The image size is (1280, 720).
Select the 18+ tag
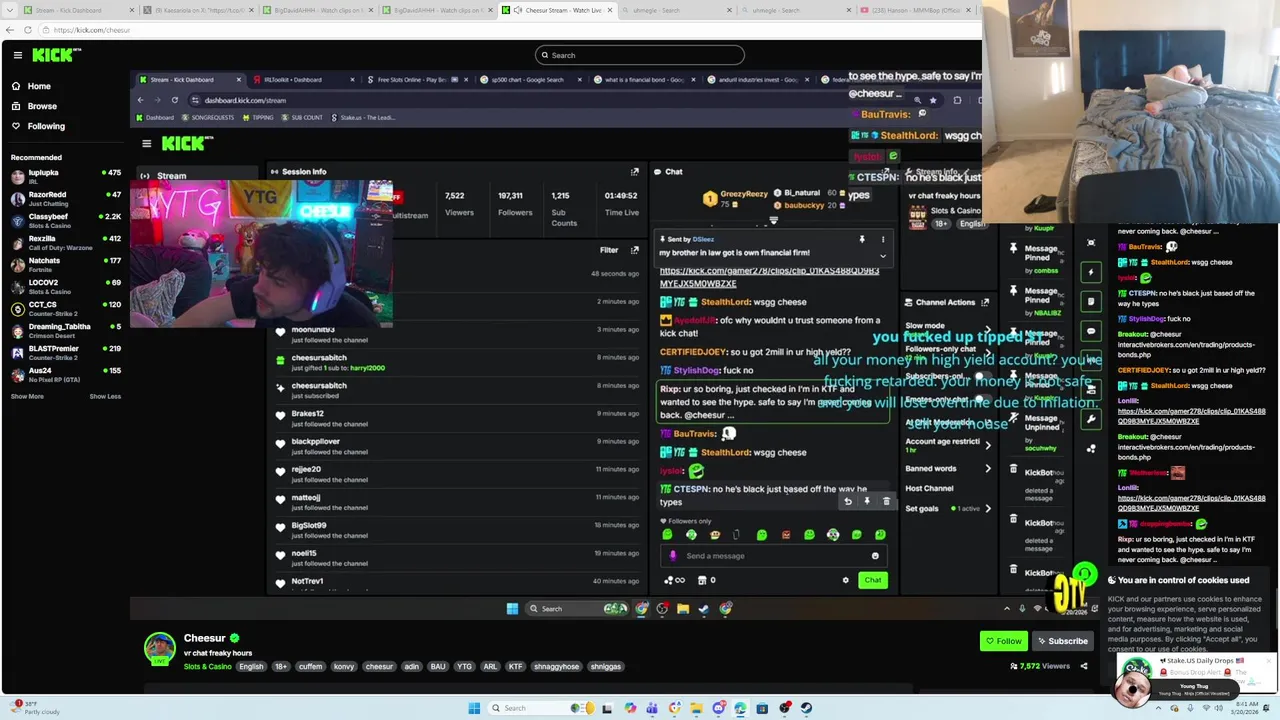point(281,666)
